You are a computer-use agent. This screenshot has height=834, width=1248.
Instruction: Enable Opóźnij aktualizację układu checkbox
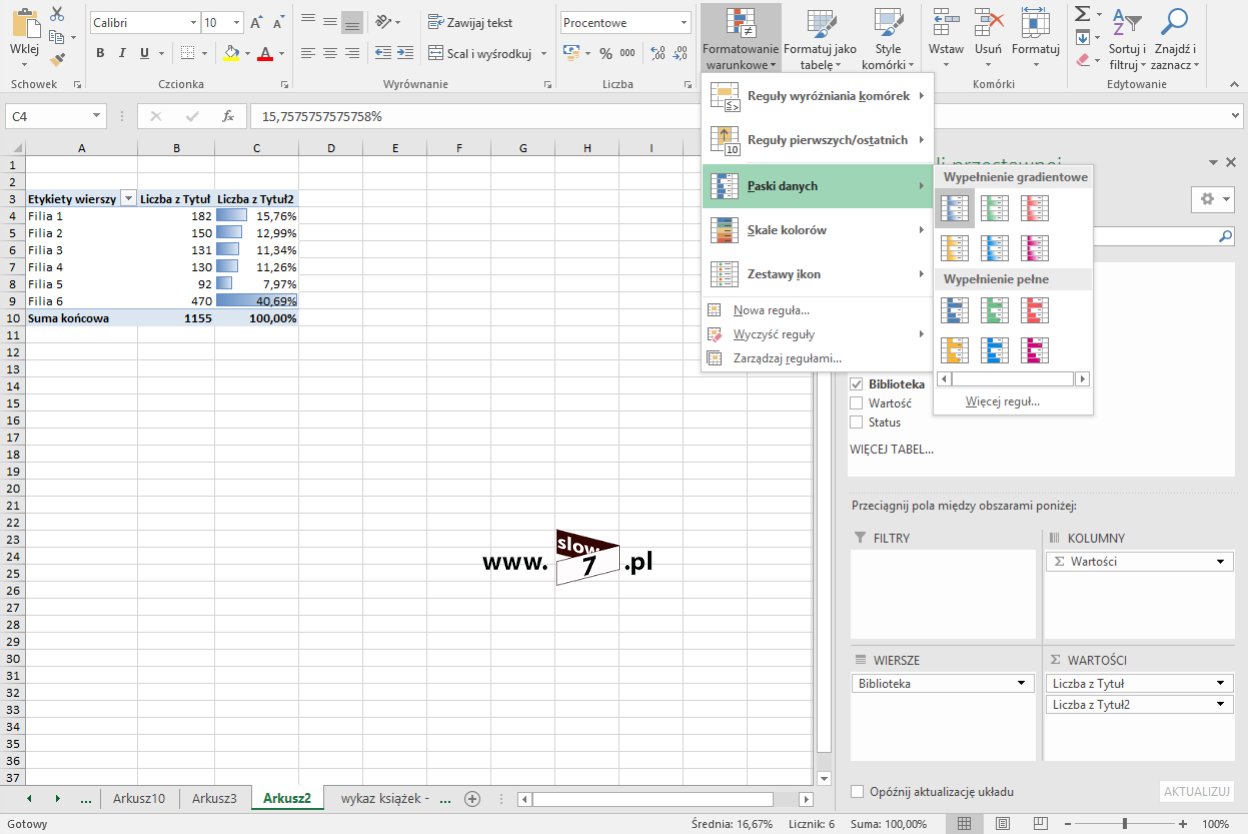[x=857, y=791]
